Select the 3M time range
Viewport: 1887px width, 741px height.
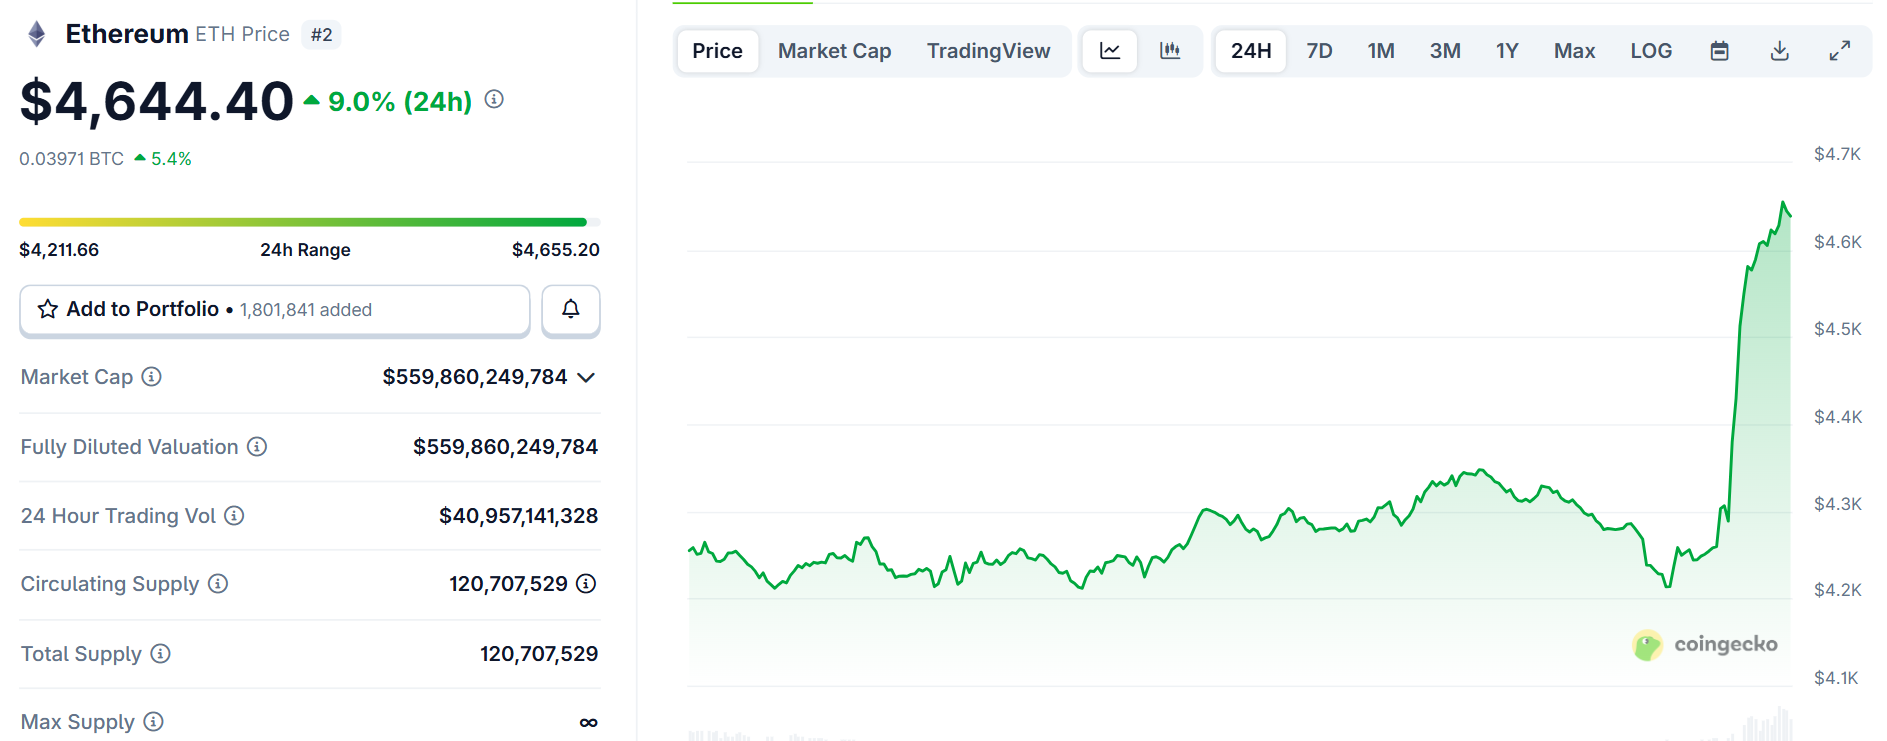pos(1445,51)
